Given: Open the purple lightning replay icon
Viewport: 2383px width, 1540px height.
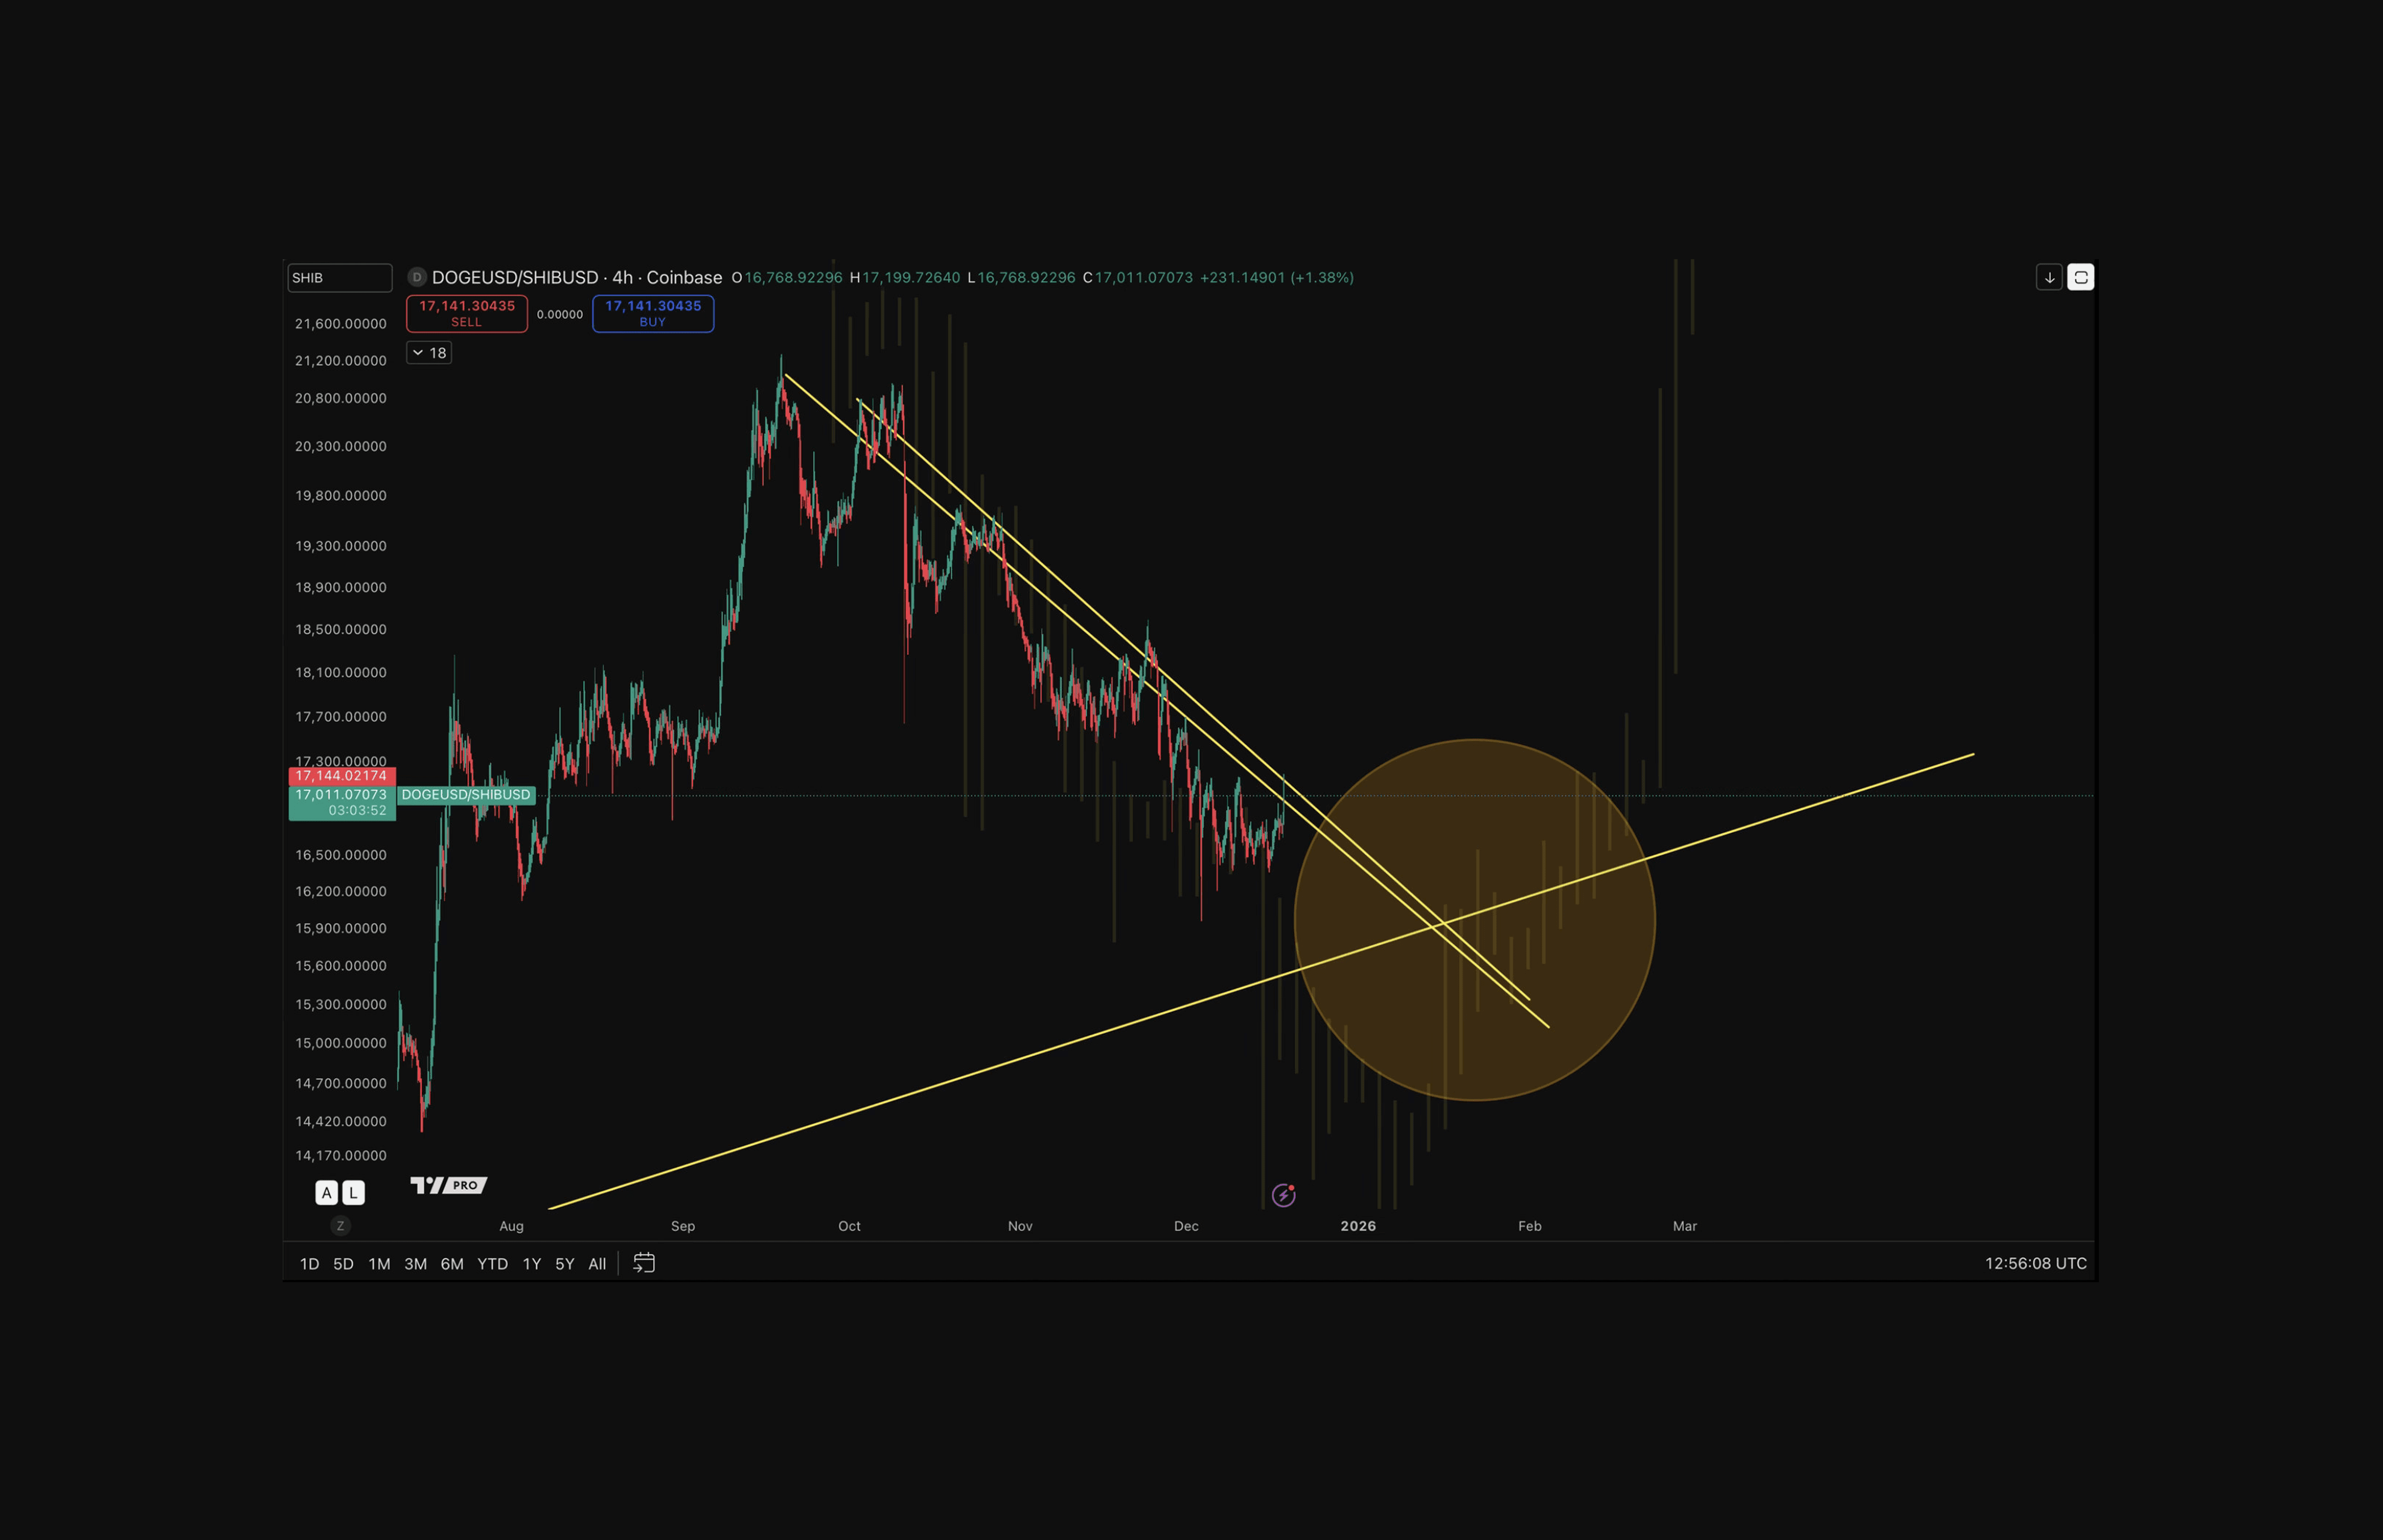Looking at the screenshot, I should click(x=1283, y=1195).
